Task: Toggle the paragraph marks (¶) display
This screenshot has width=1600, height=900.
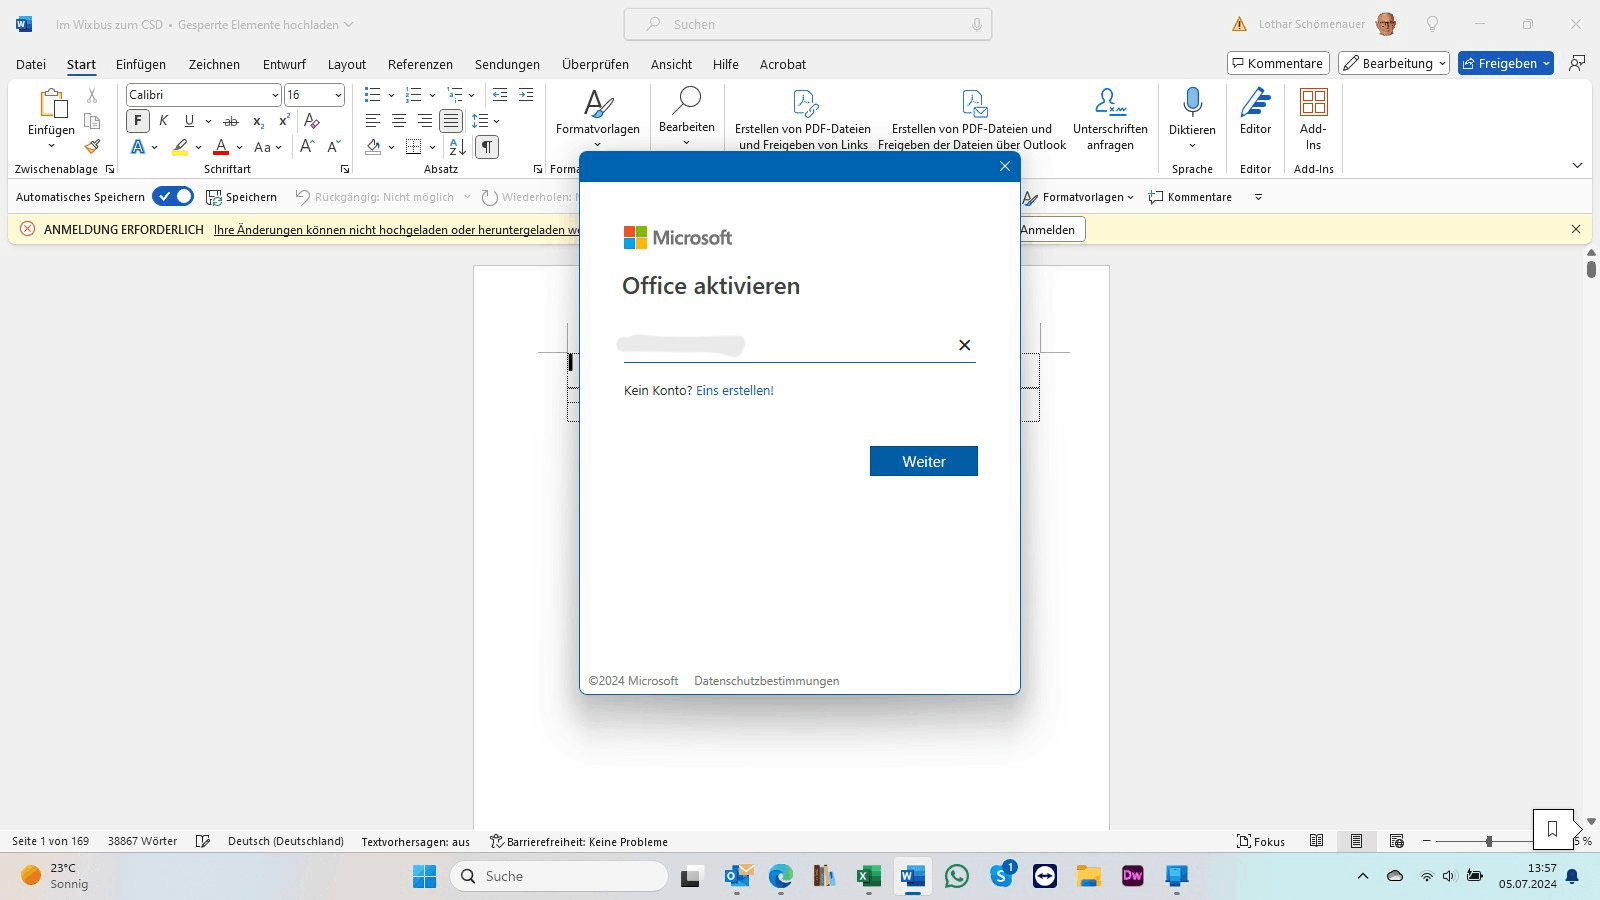Action: pos(486,147)
